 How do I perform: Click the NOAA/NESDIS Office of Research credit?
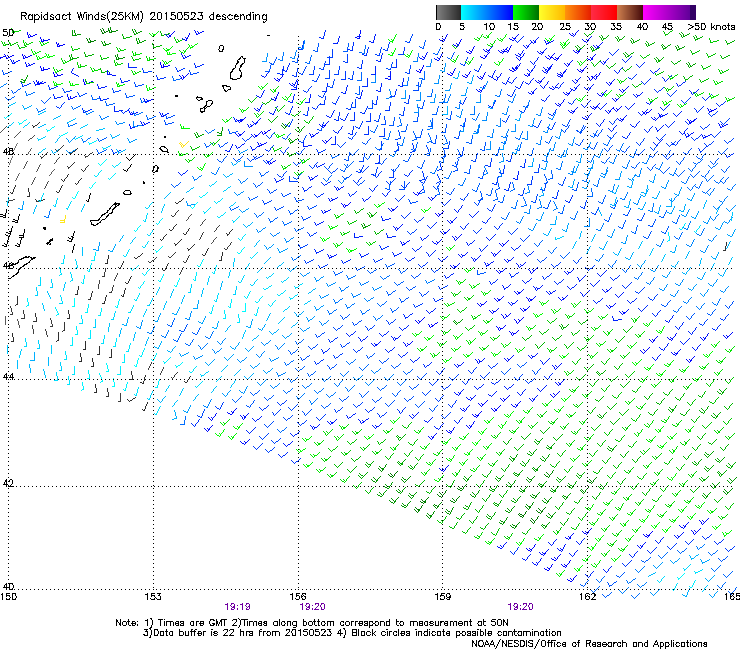589,643
